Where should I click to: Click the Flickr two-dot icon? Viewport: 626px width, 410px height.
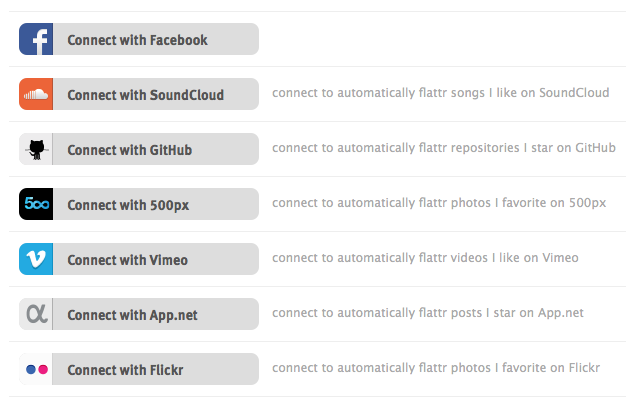pos(36,369)
